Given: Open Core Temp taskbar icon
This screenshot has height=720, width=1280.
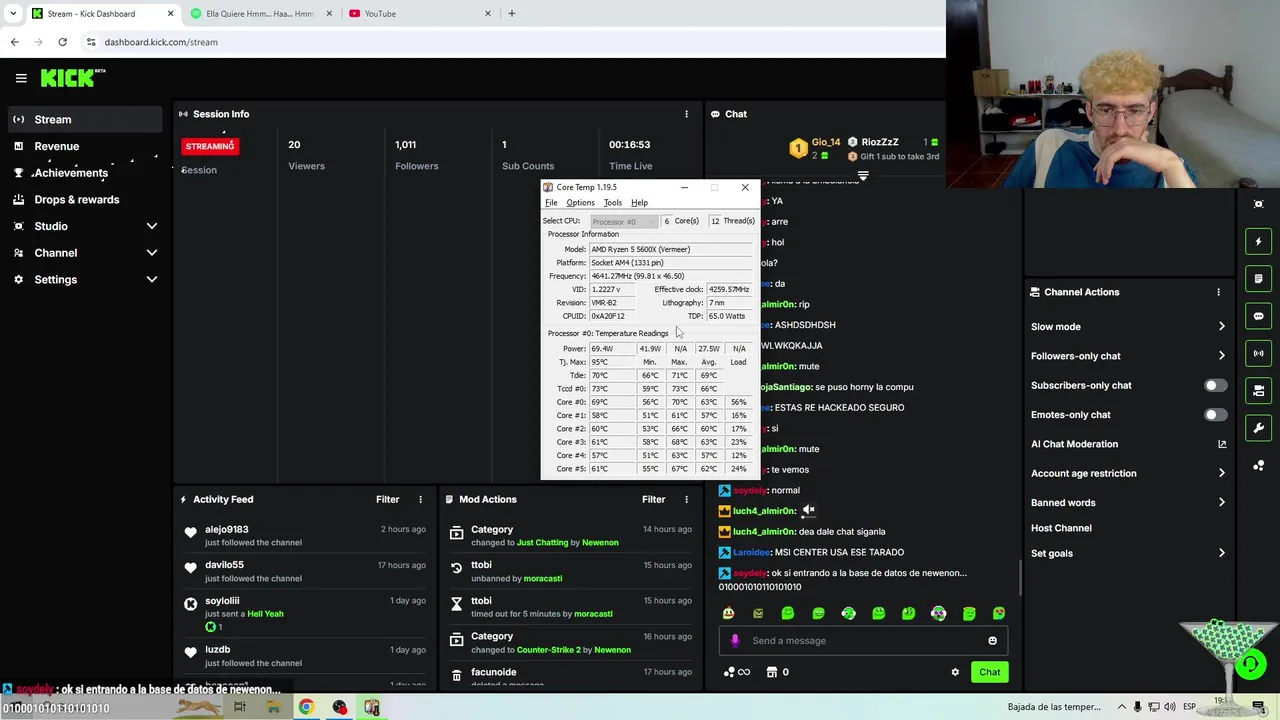Looking at the screenshot, I should 372,707.
